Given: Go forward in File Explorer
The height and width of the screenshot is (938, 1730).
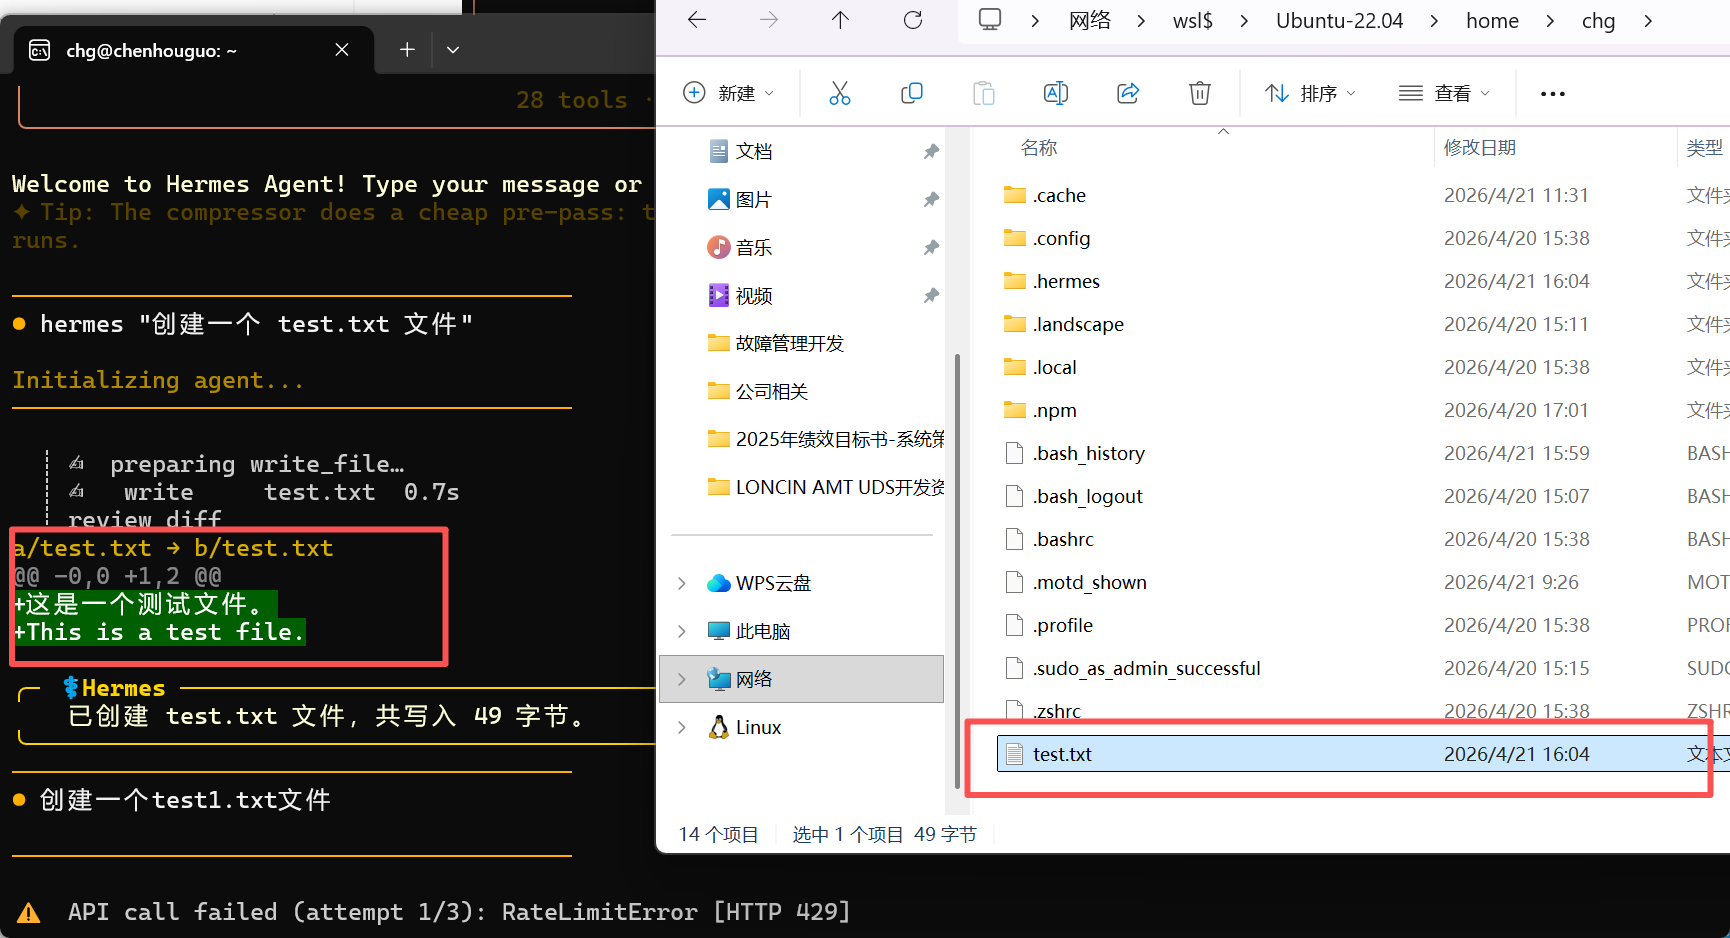Looking at the screenshot, I should pyautogui.click(x=768, y=20).
